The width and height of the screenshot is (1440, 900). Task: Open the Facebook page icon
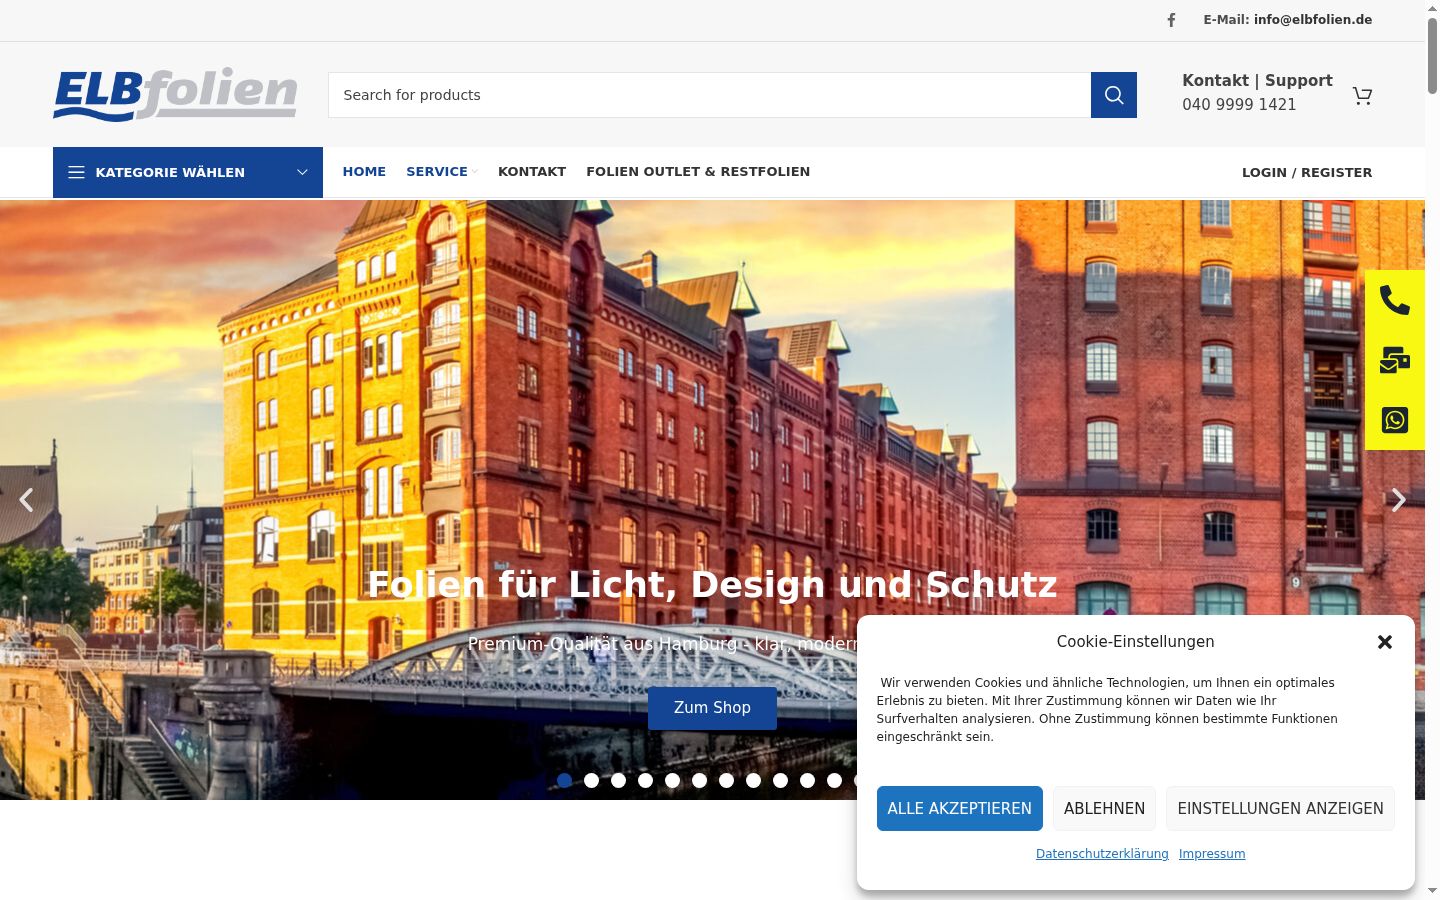(x=1171, y=20)
